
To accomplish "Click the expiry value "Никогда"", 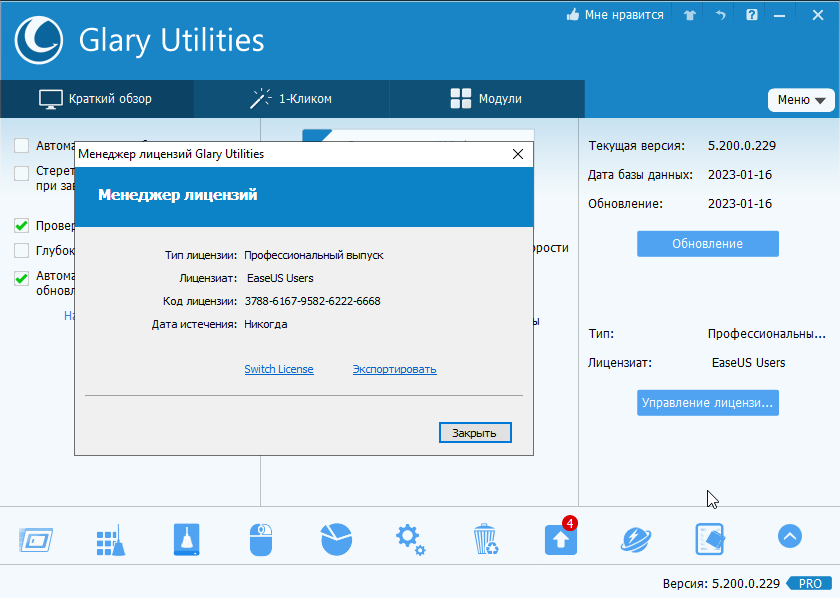I will pos(266,324).
